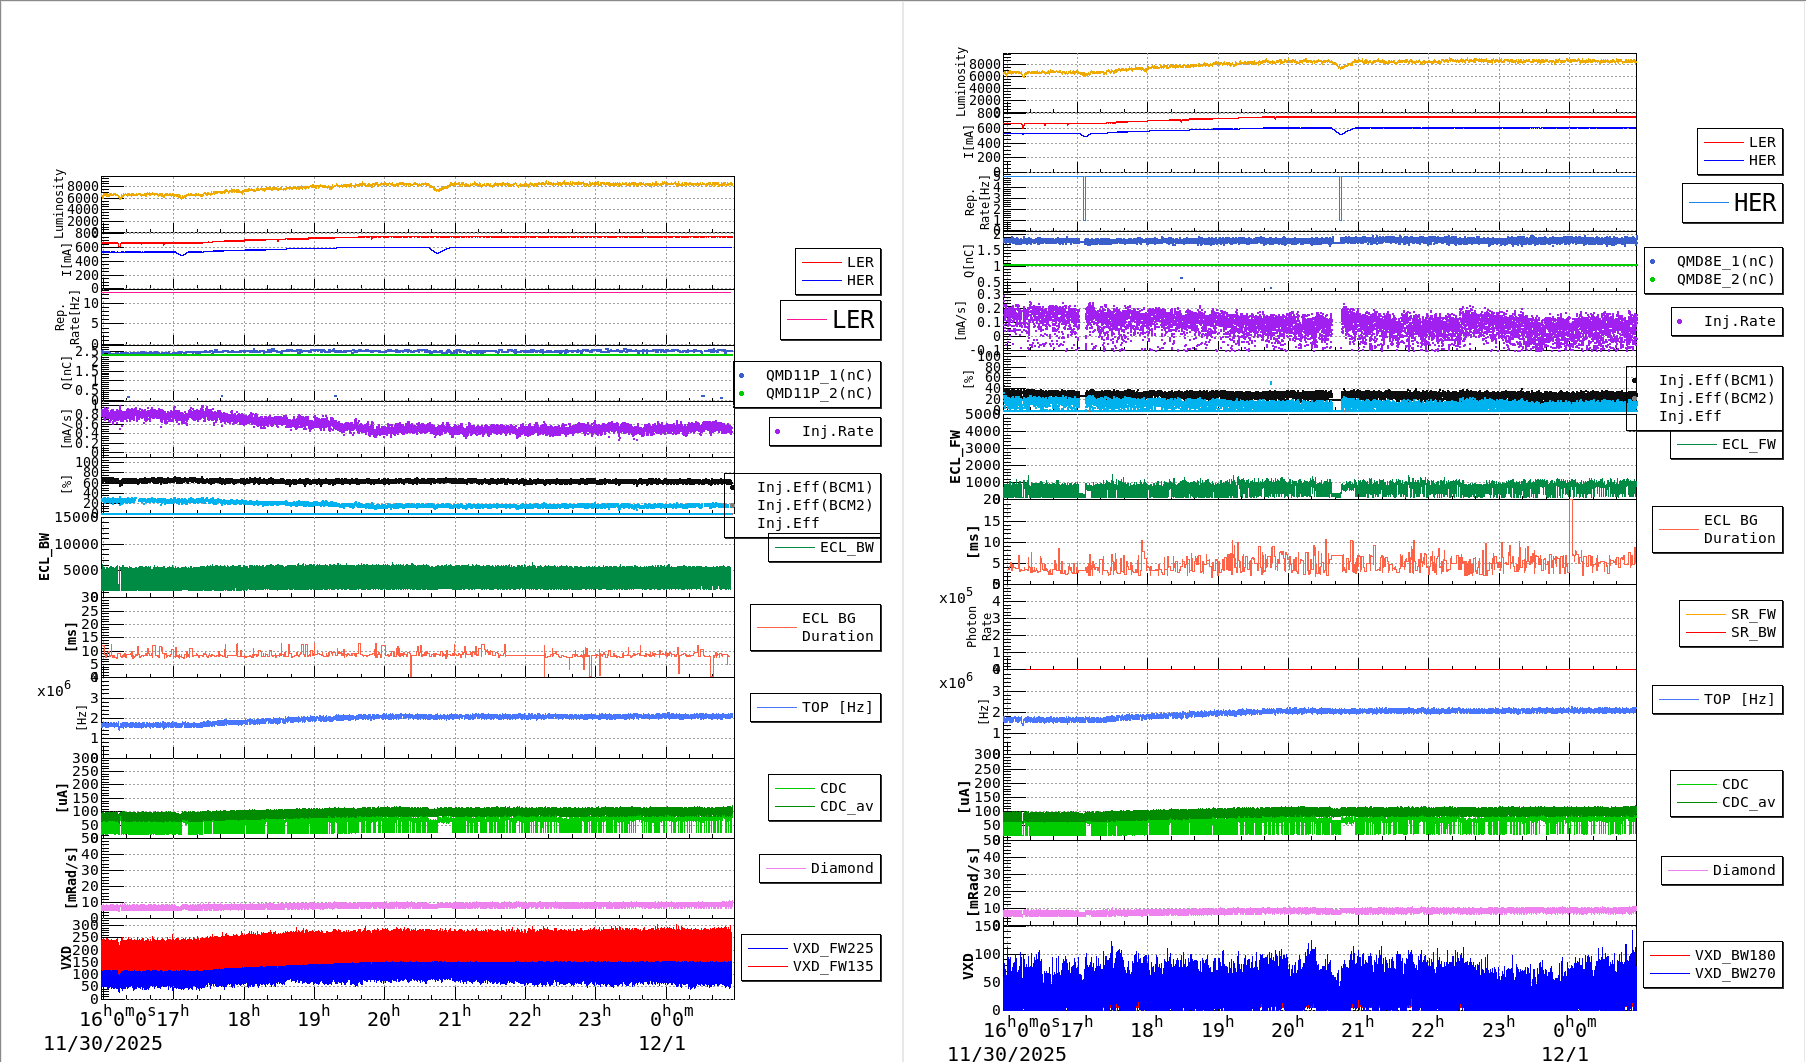Click the QMD8E_1(nC) legend entry
The height and width of the screenshot is (1062, 1806).
(1724, 262)
